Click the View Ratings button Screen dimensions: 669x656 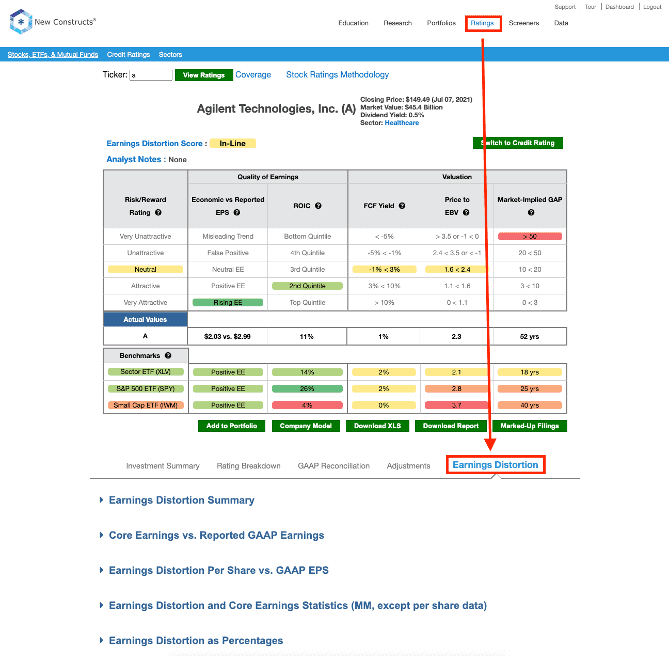tap(204, 75)
